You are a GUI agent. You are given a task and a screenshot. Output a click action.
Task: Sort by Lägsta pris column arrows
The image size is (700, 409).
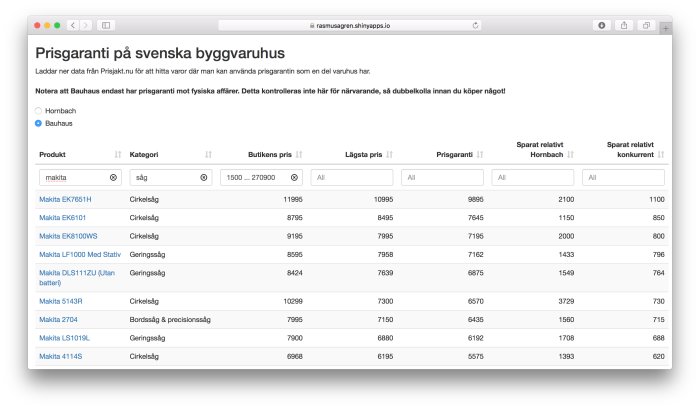[390, 154]
